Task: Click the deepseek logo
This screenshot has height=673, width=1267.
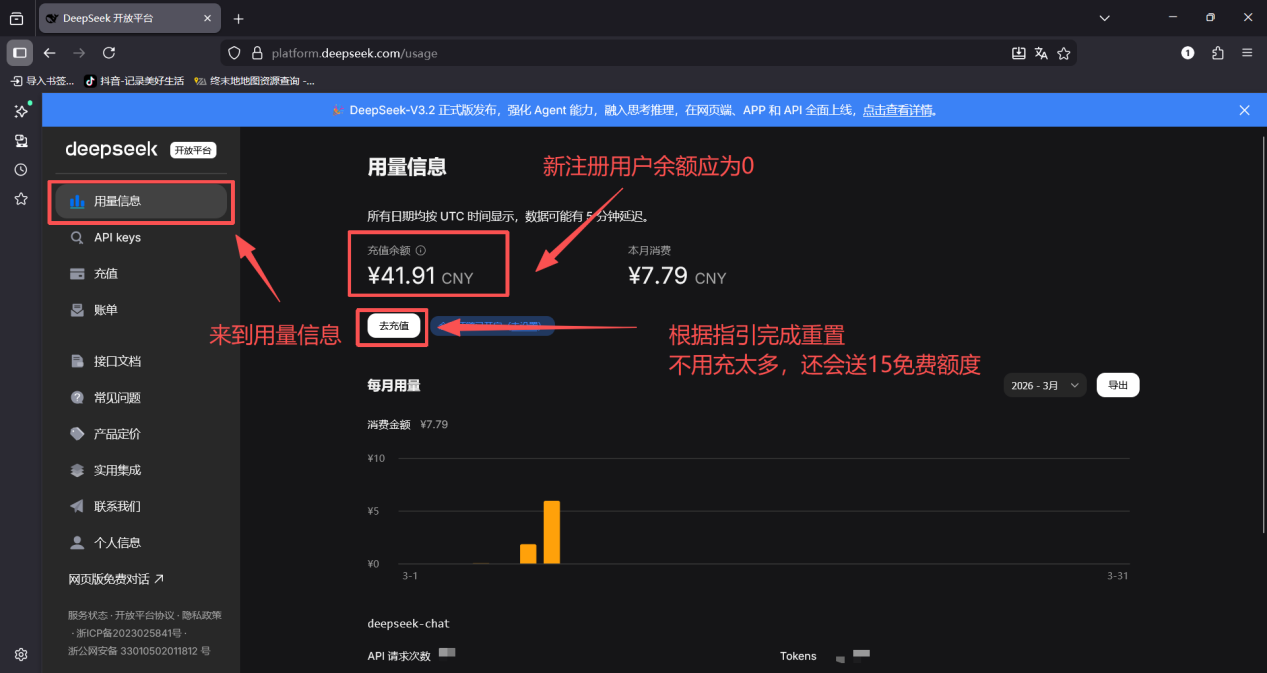Action: 112,149
